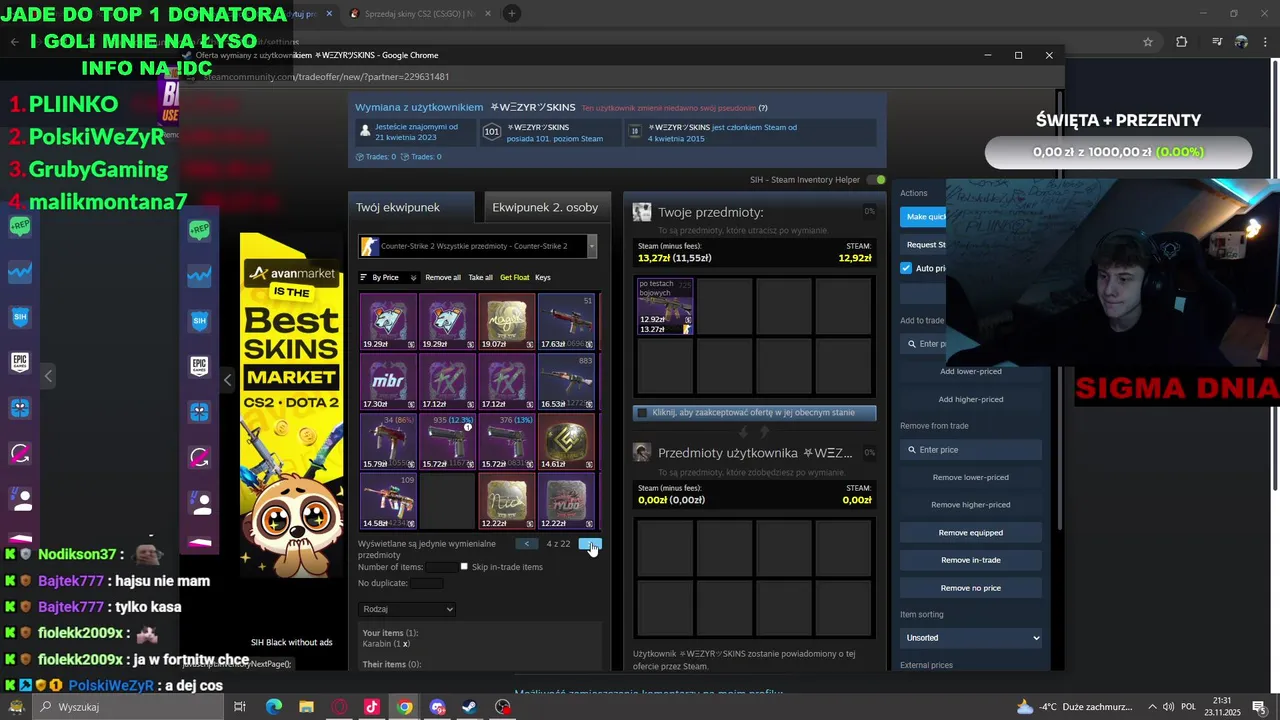Open the browser extensions puzzle icon
Viewport: 1280px width, 720px height.
[1181, 42]
